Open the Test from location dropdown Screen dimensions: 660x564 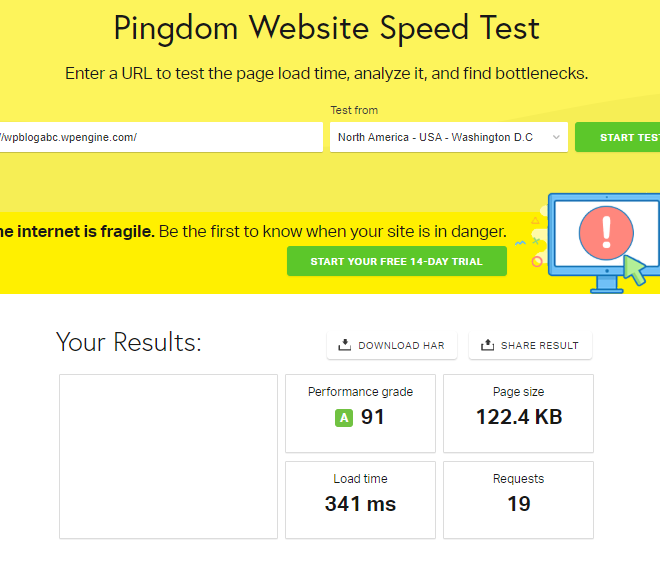[x=449, y=137]
